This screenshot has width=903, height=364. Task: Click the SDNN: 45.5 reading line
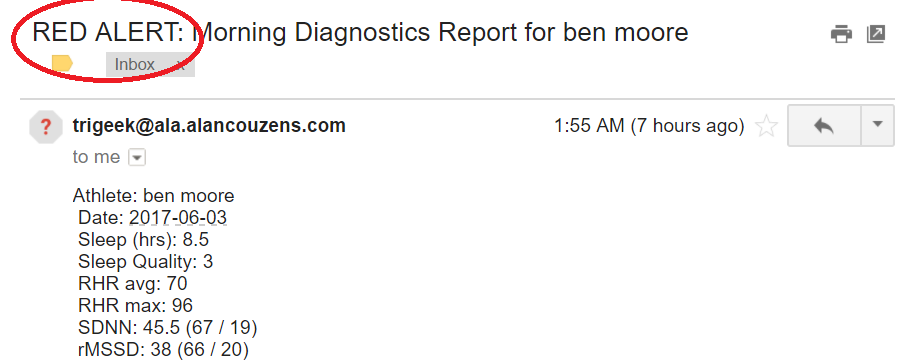tap(168, 328)
